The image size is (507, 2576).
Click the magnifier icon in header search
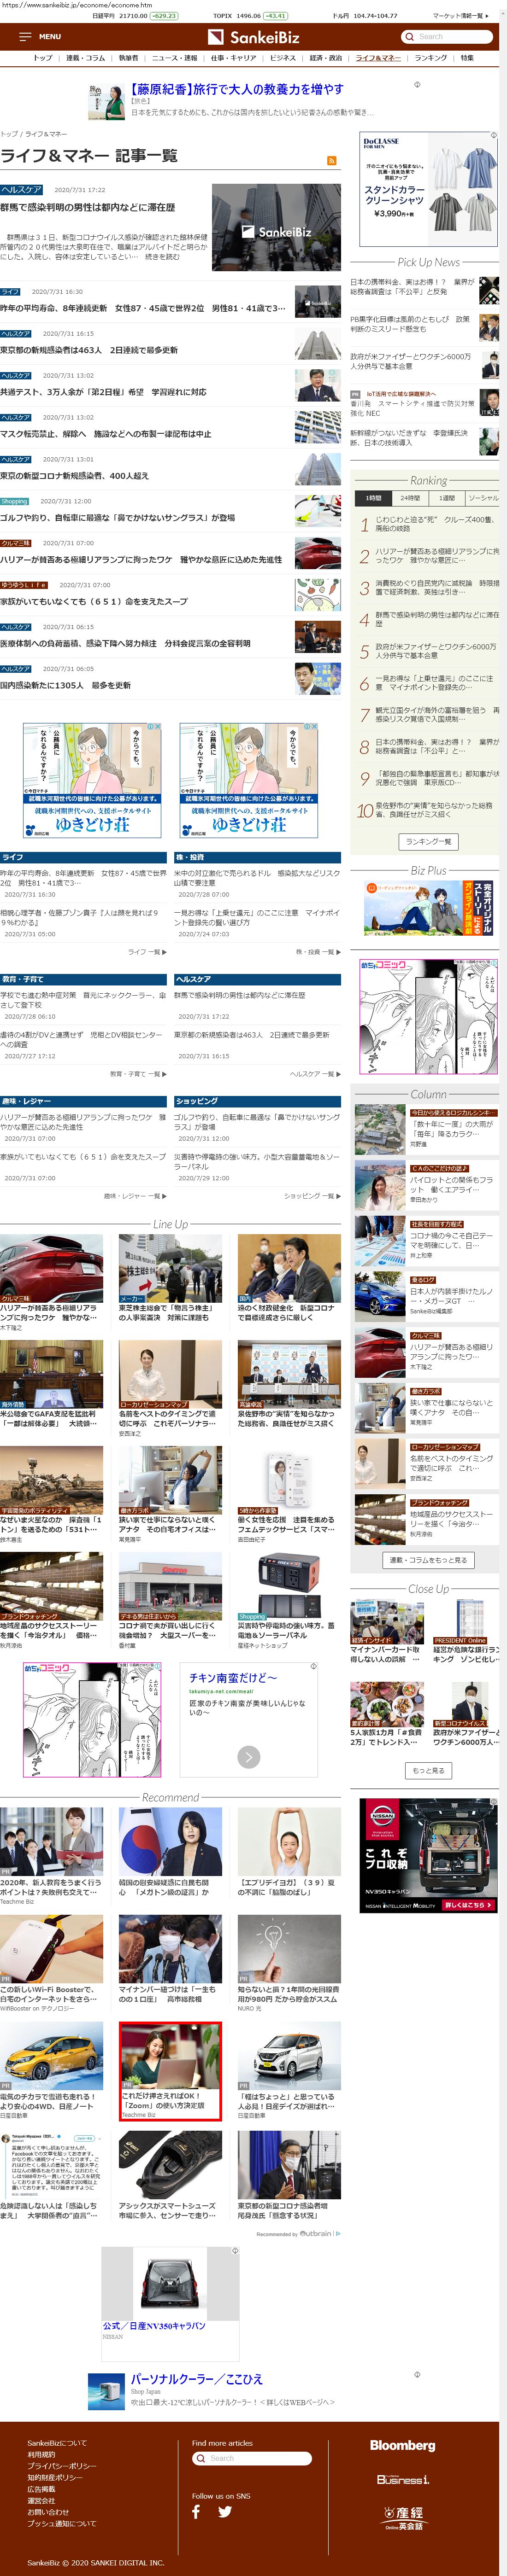pos(409,37)
